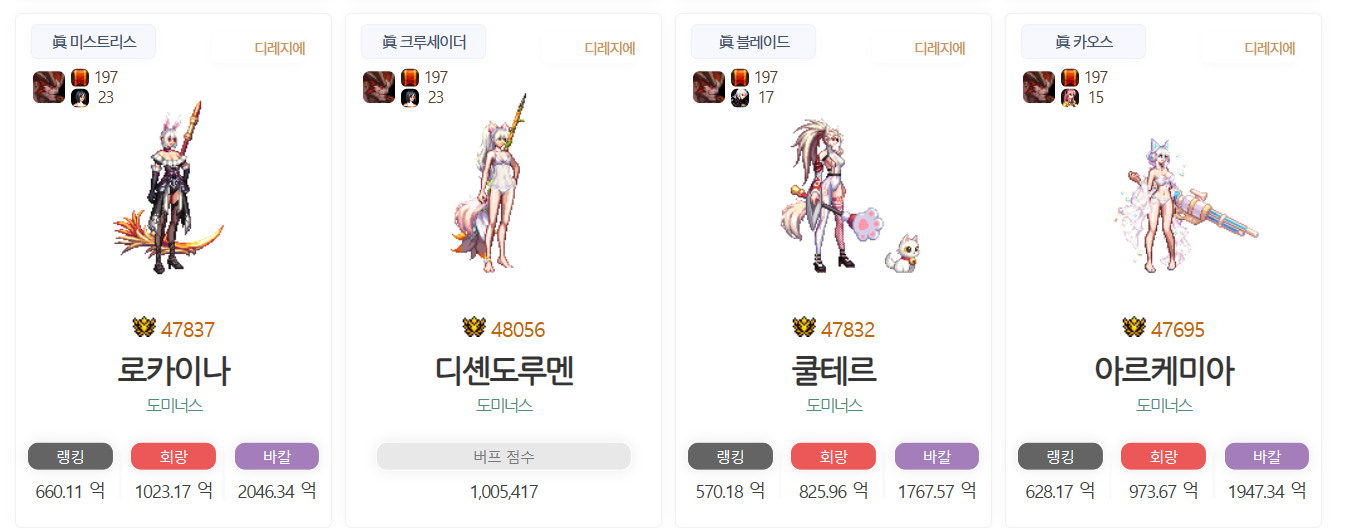
Task: Click the 도미너스 guild name under 아르케미아
Action: click(1164, 406)
